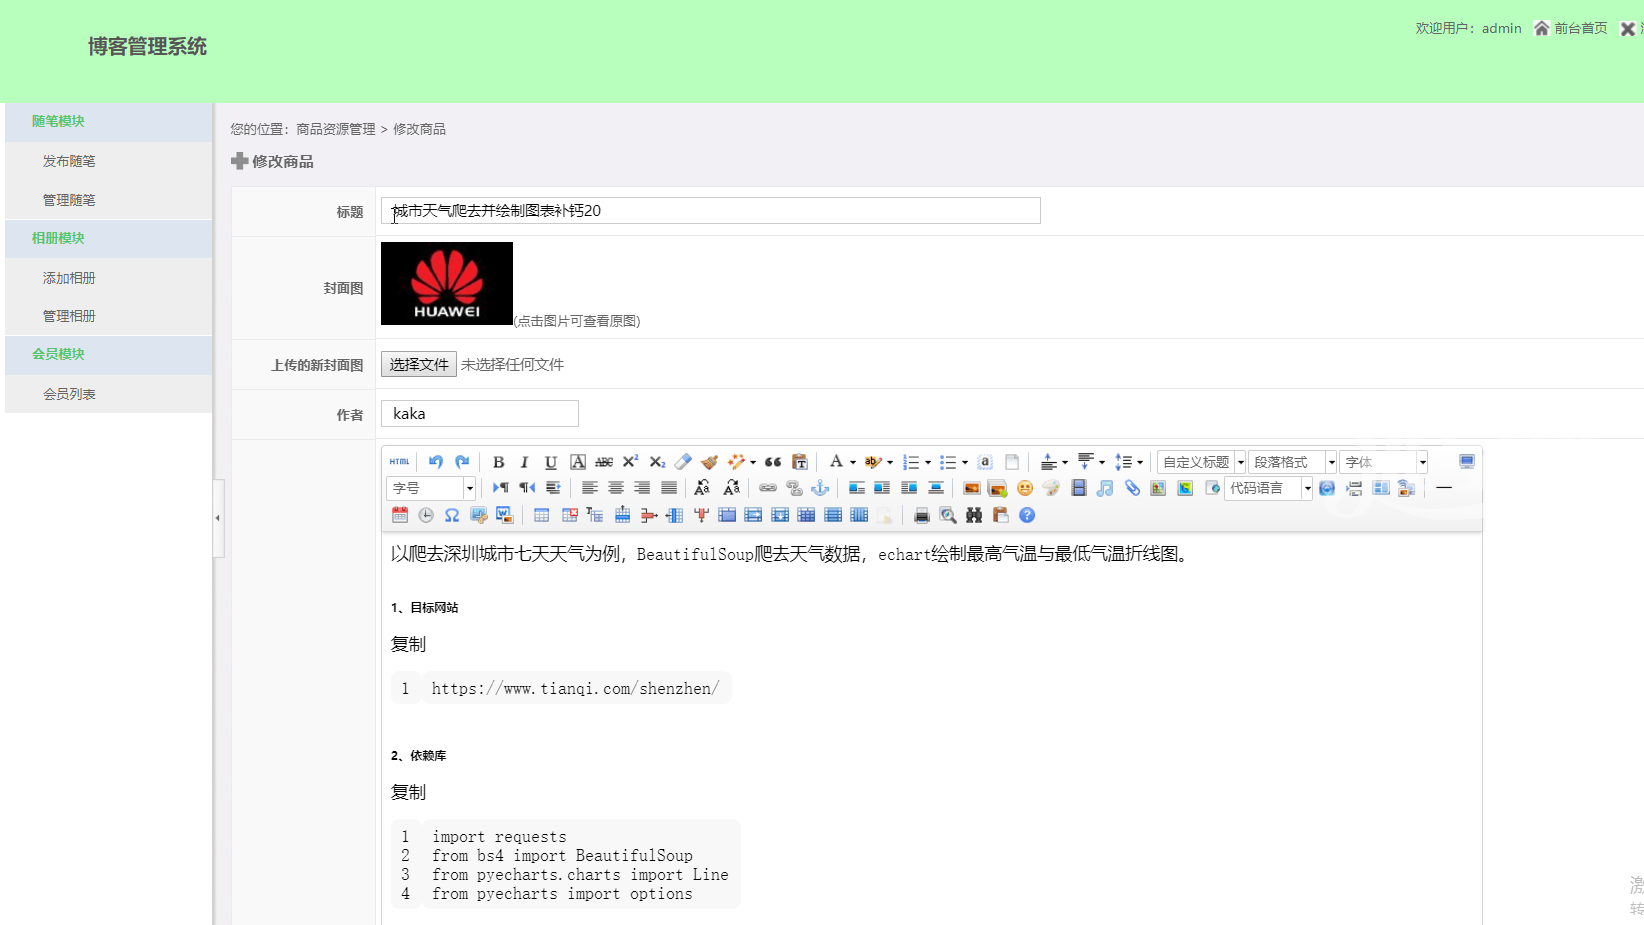1644x925 pixels.
Task: Click the 选择文件 upload button
Action: (x=418, y=365)
